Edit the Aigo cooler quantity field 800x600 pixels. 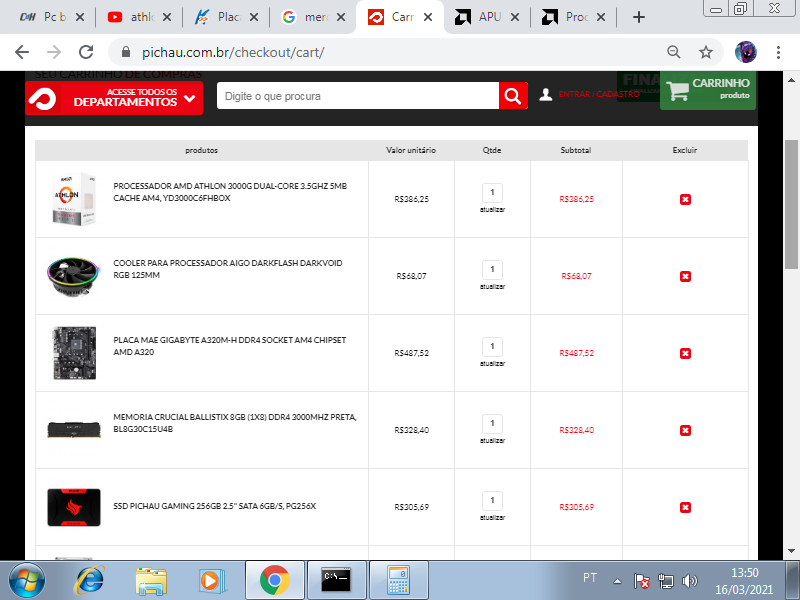tap(492, 269)
